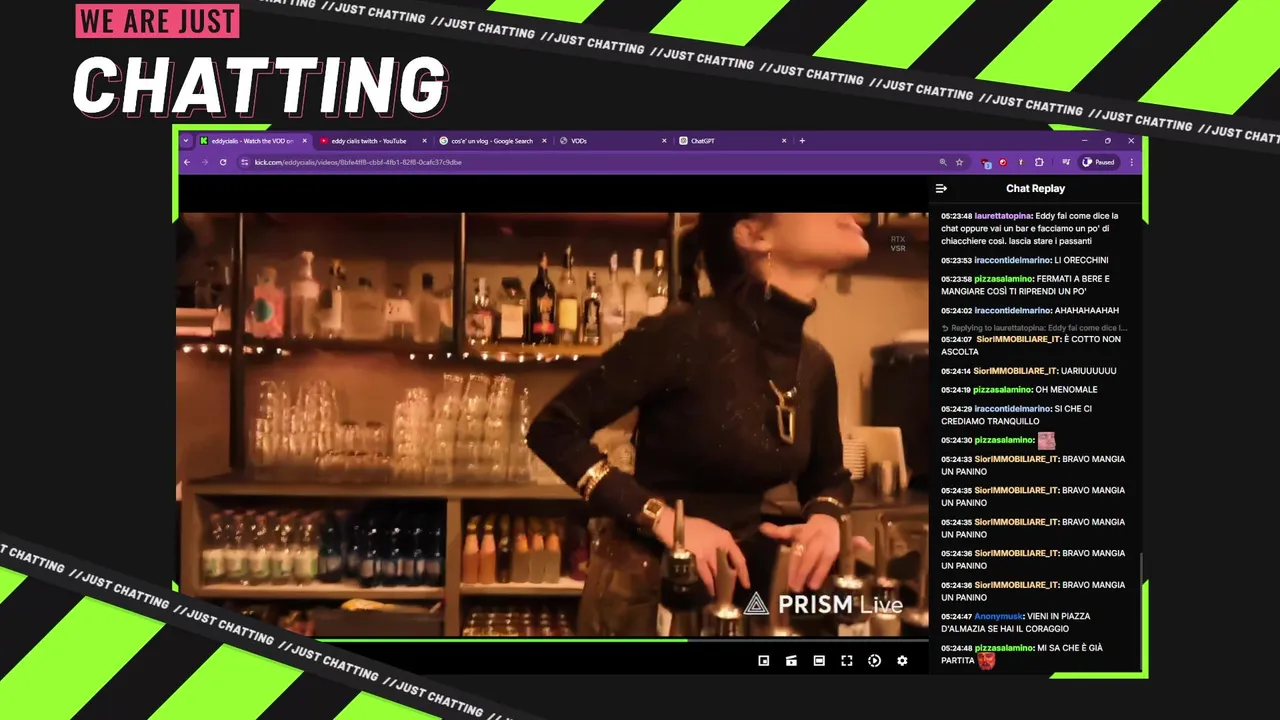The image size is (1280, 720).
Task: Click the 'FERMATI A BERE E MANGIARE' message
Action: pyautogui.click(x=1026, y=285)
